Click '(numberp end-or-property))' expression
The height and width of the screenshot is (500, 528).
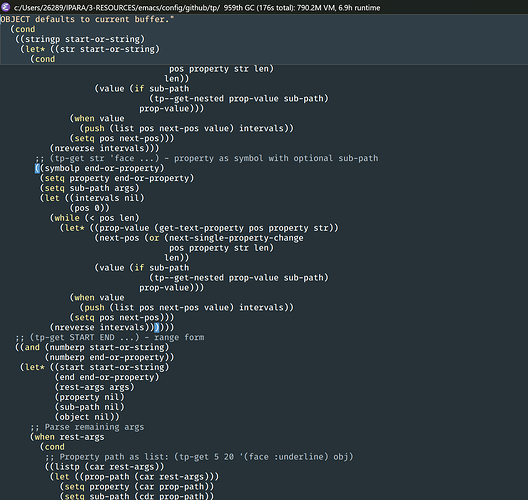tap(109, 357)
